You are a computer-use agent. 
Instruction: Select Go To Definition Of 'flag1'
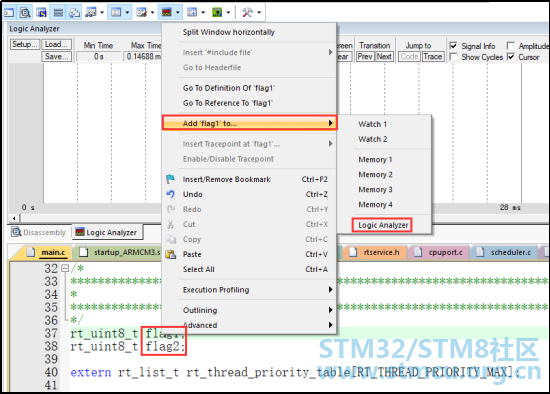tap(249, 88)
